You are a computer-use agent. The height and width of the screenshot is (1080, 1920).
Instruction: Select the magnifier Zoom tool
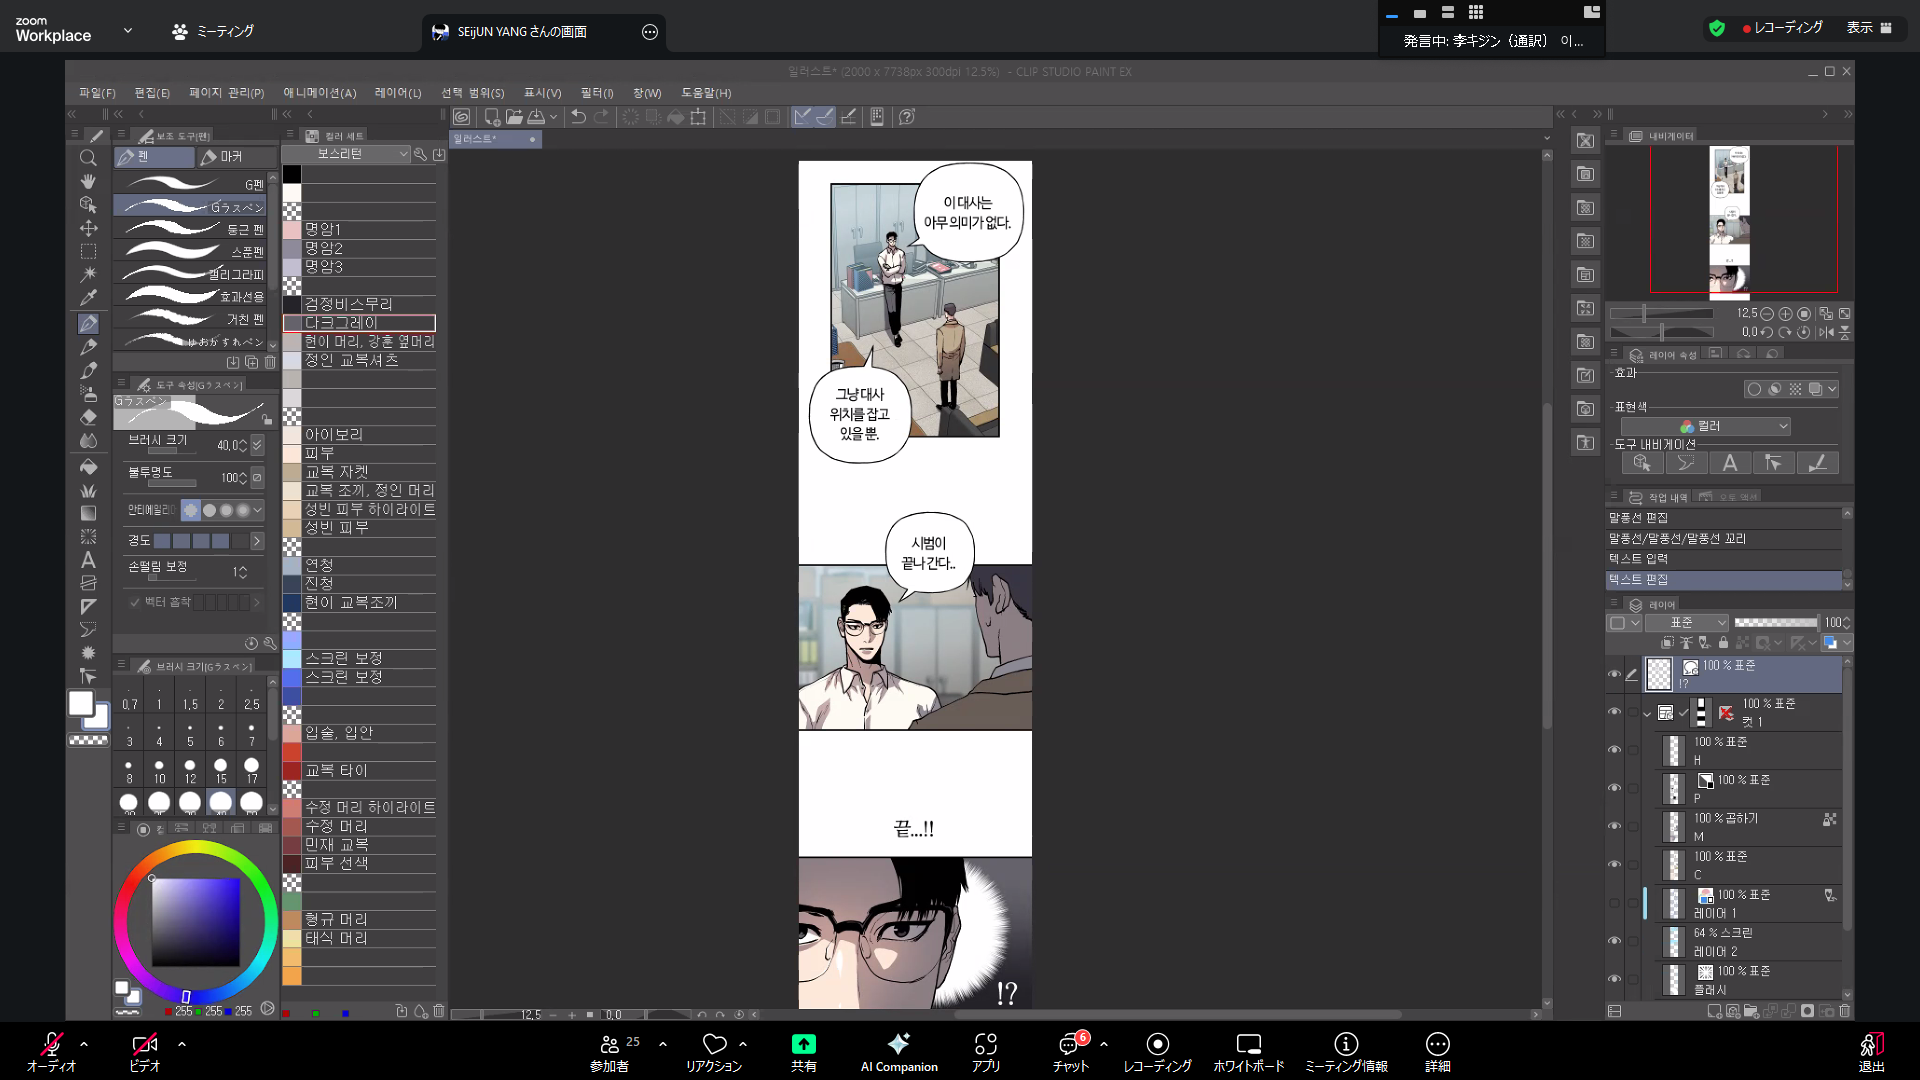(88, 158)
